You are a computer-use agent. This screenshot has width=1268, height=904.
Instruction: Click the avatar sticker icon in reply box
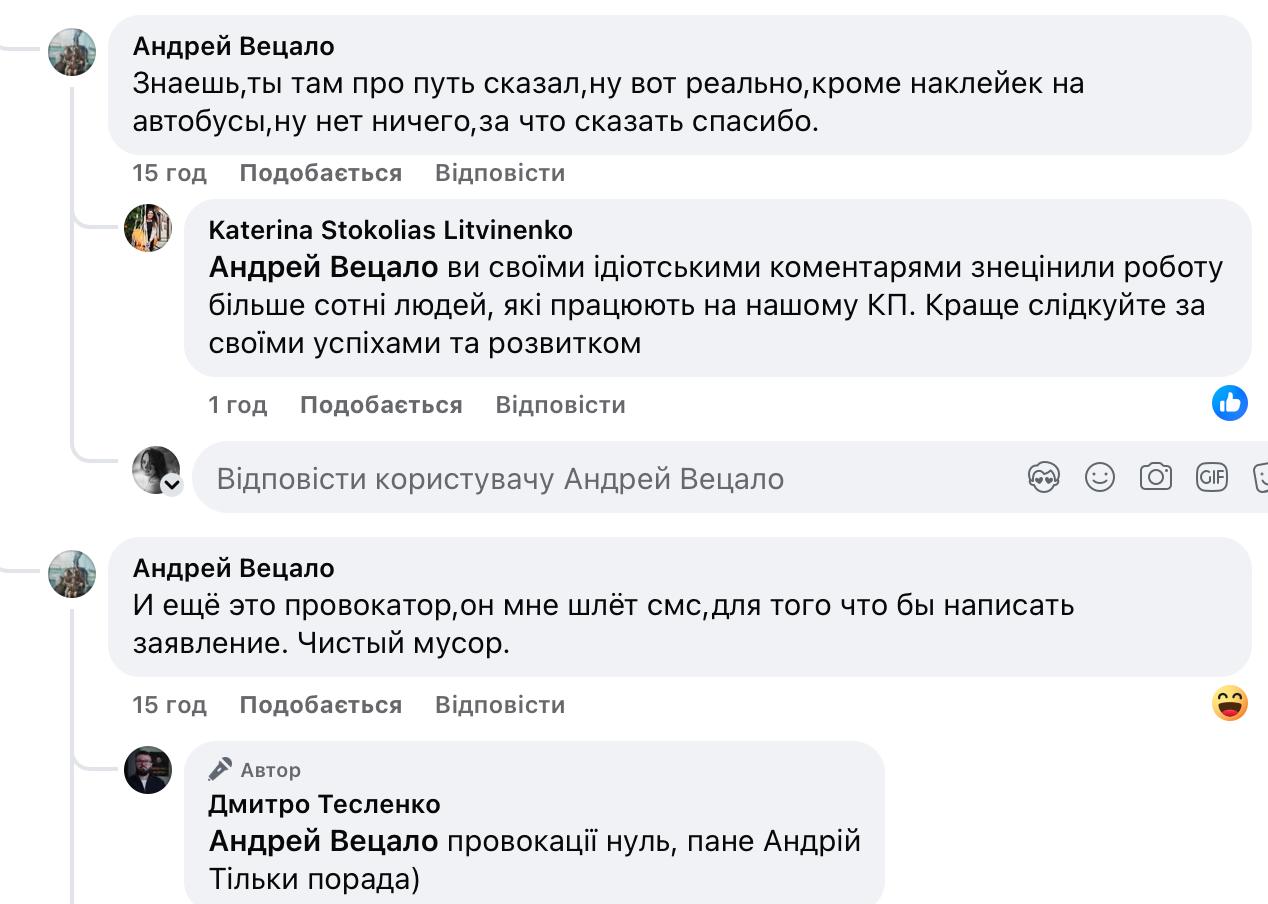coord(1043,478)
